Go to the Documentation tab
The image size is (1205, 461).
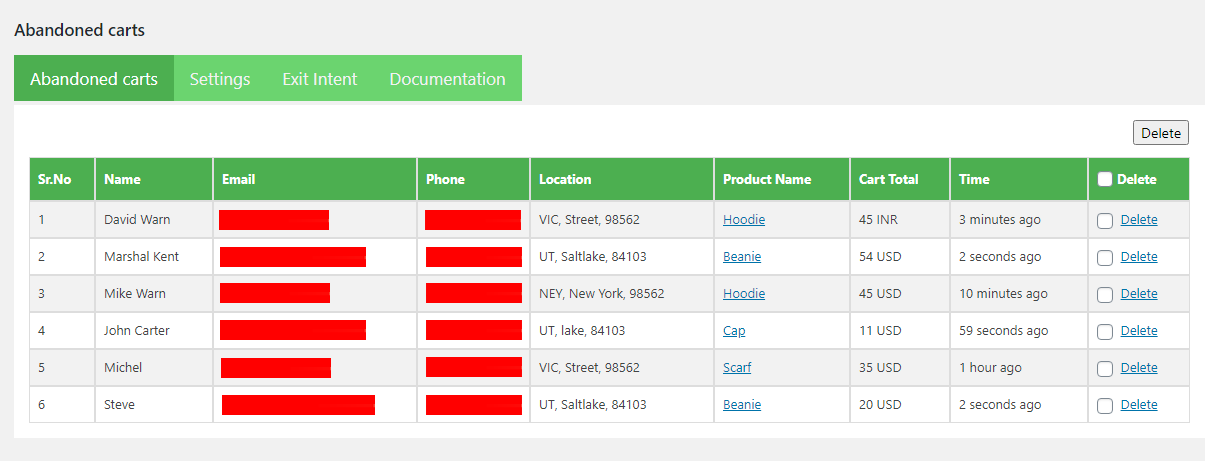[447, 78]
